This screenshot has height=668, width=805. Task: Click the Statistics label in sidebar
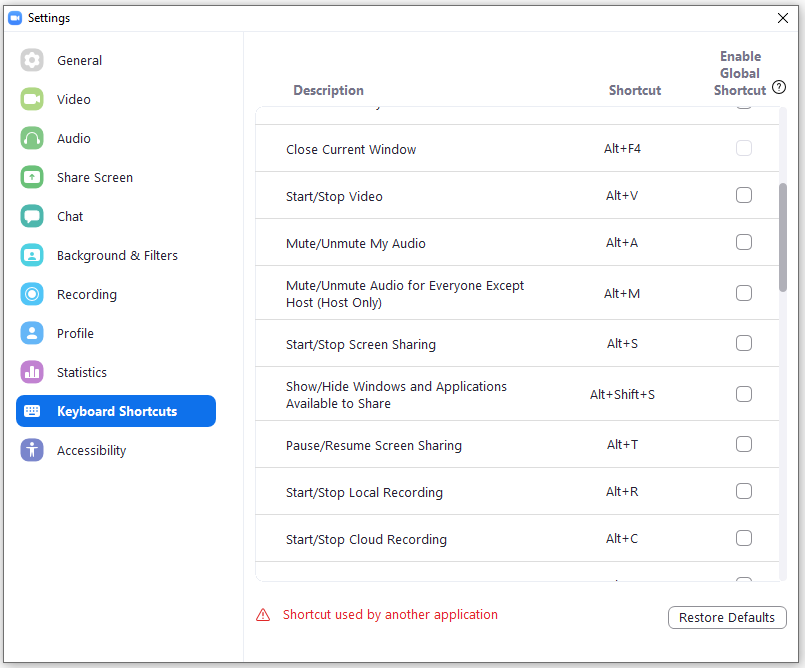click(x=82, y=373)
